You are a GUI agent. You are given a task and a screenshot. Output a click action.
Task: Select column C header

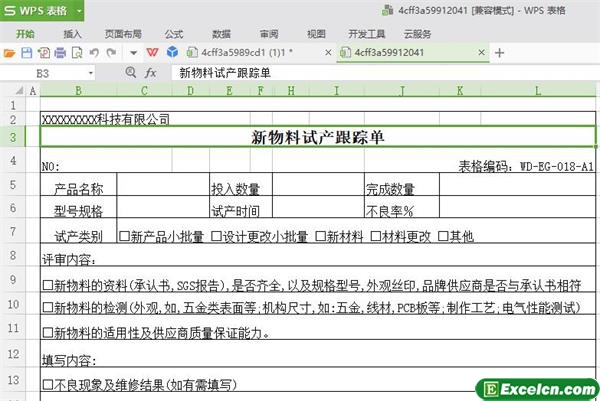coord(144,91)
